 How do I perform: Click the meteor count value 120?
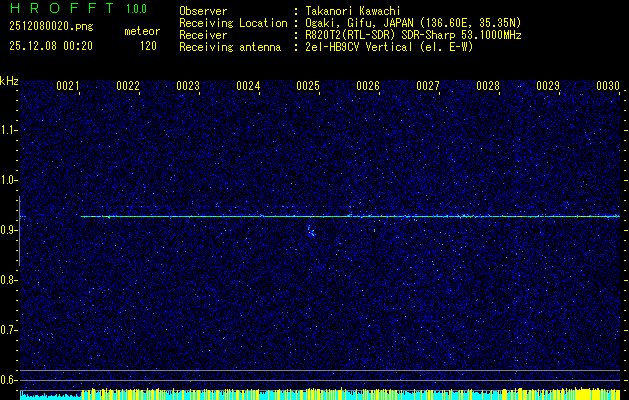tap(148, 46)
